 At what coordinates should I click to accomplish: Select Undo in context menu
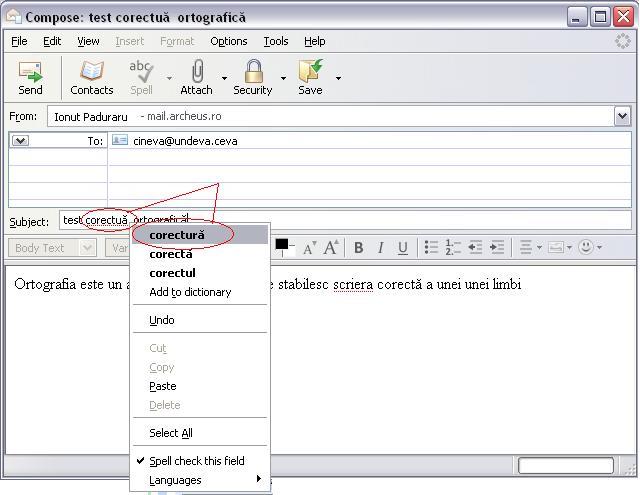[200, 320]
